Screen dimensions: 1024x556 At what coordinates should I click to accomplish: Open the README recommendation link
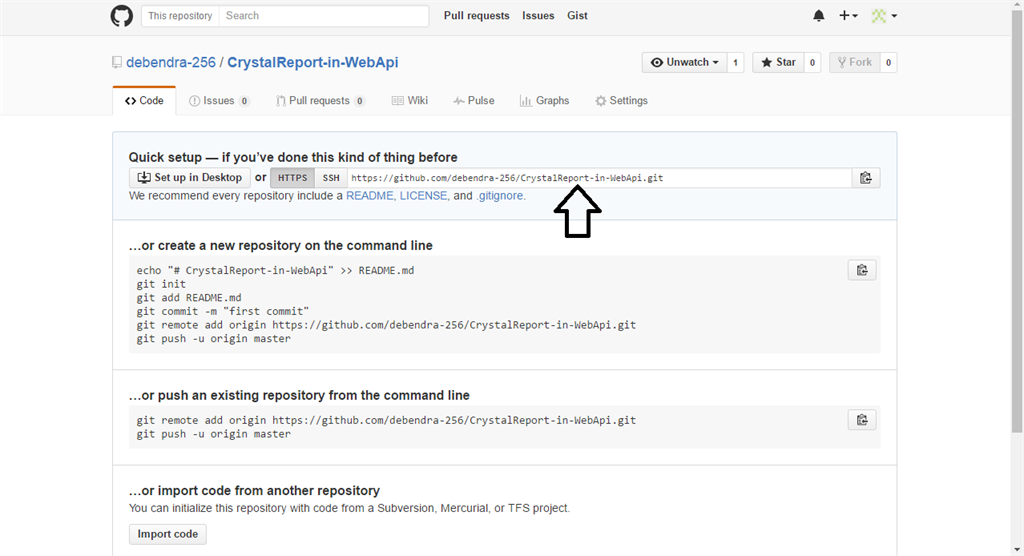(x=370, y=196)
